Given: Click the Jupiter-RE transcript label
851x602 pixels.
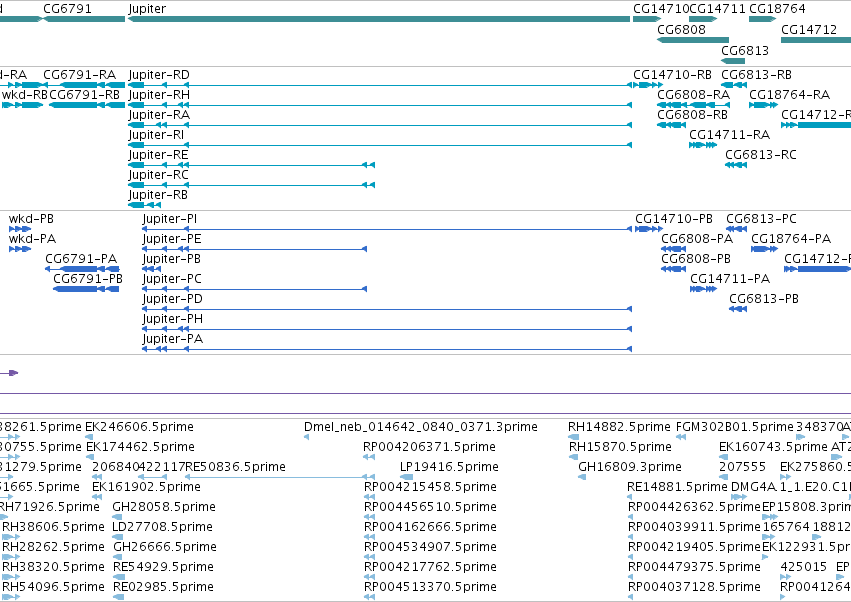Looking at the screenshot, I should (x=158, y=155).
